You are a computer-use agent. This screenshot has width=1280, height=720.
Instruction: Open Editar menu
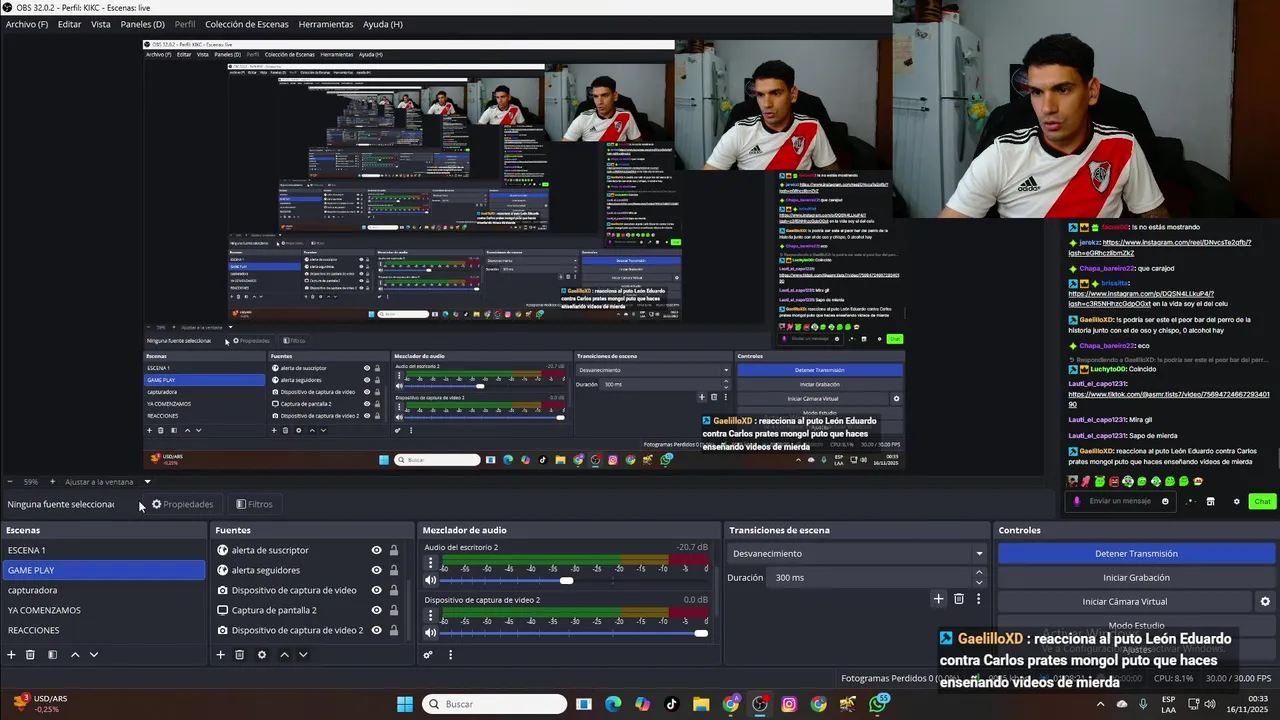pyautogui.click(x=69, y=24)
